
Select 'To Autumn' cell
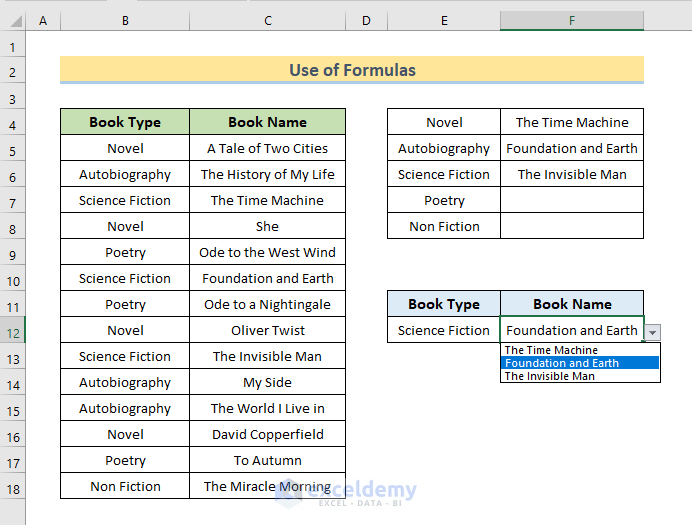(267, 460)
